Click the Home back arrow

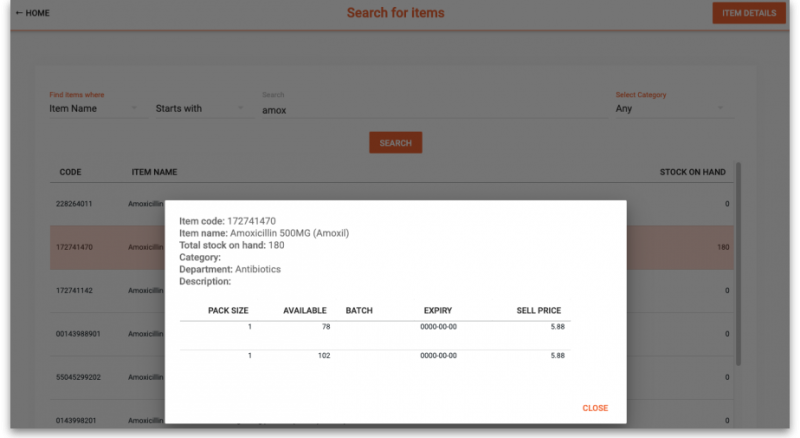(x=20, y=13)
